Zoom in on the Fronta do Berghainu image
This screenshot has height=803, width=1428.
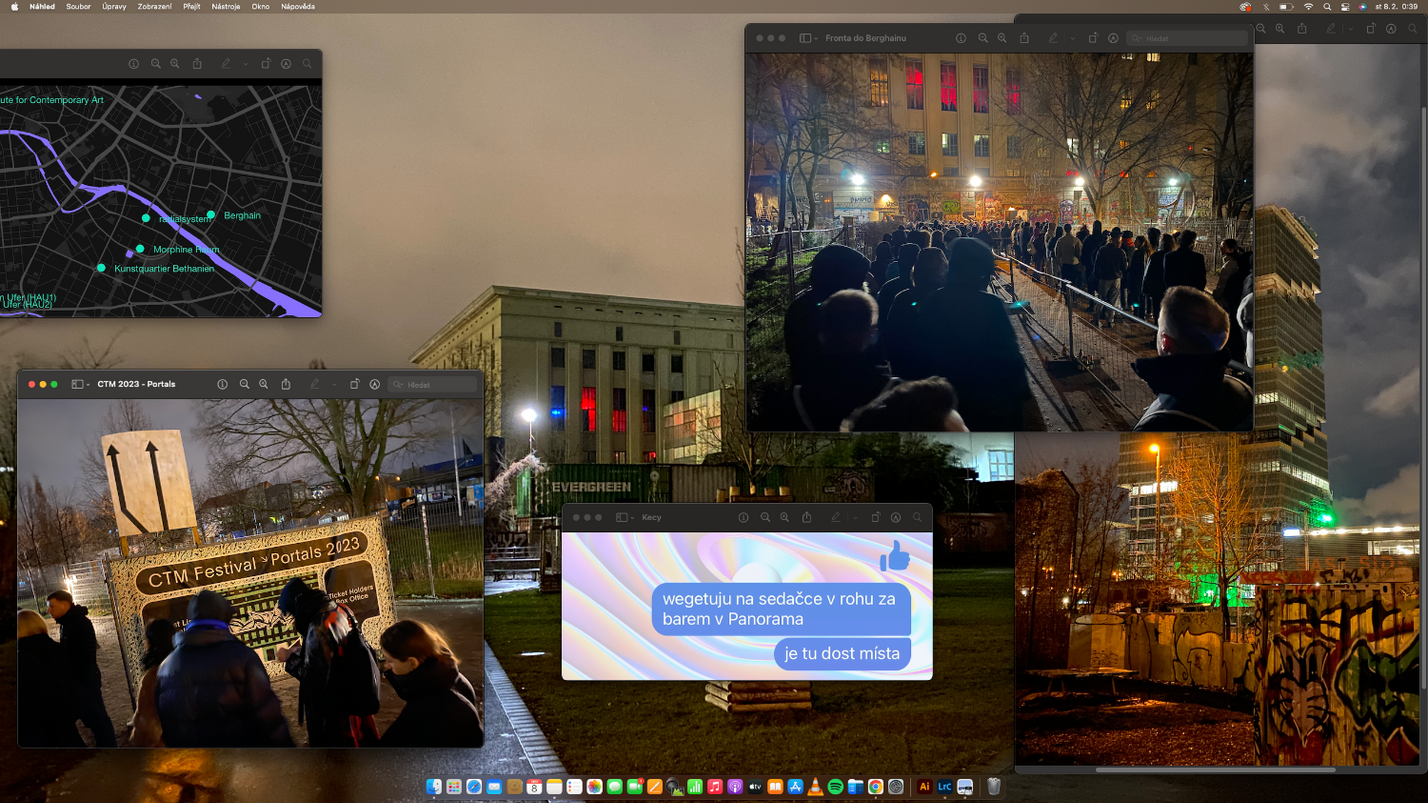pyautogui.click(x=1002, y=38)
